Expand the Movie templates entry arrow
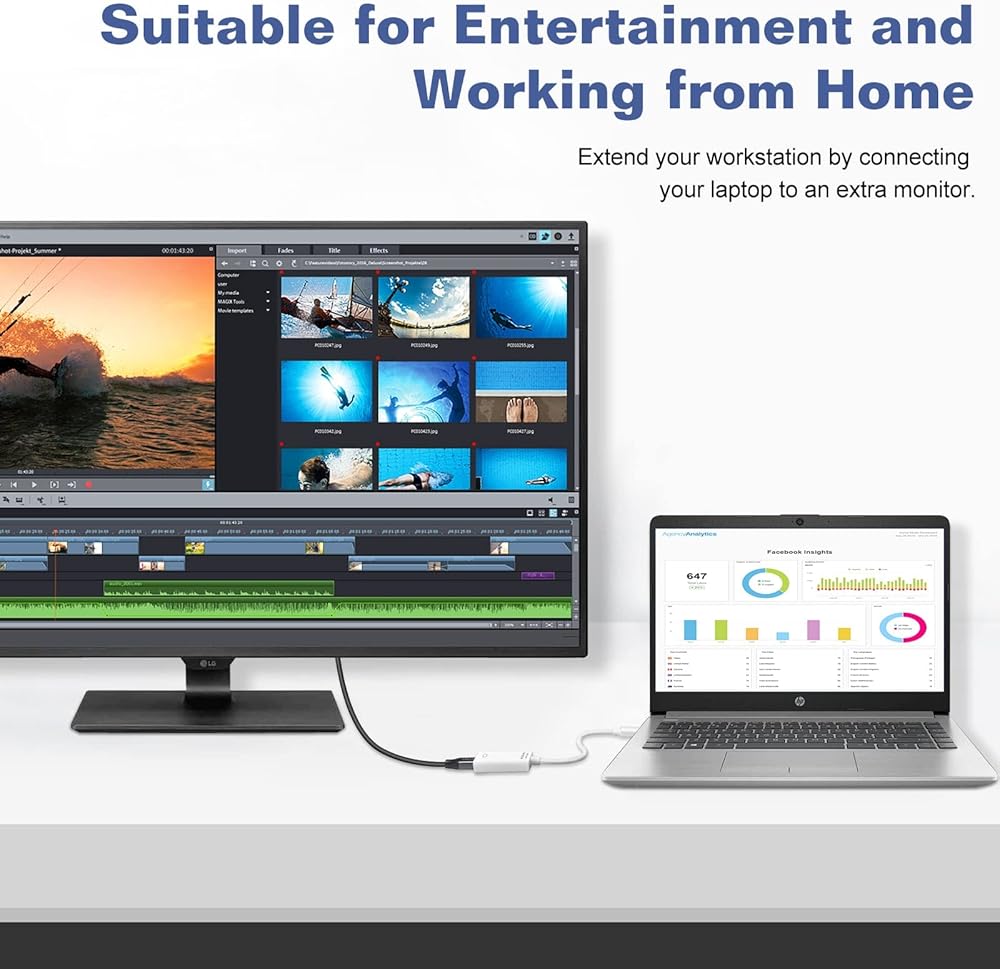 268,310
